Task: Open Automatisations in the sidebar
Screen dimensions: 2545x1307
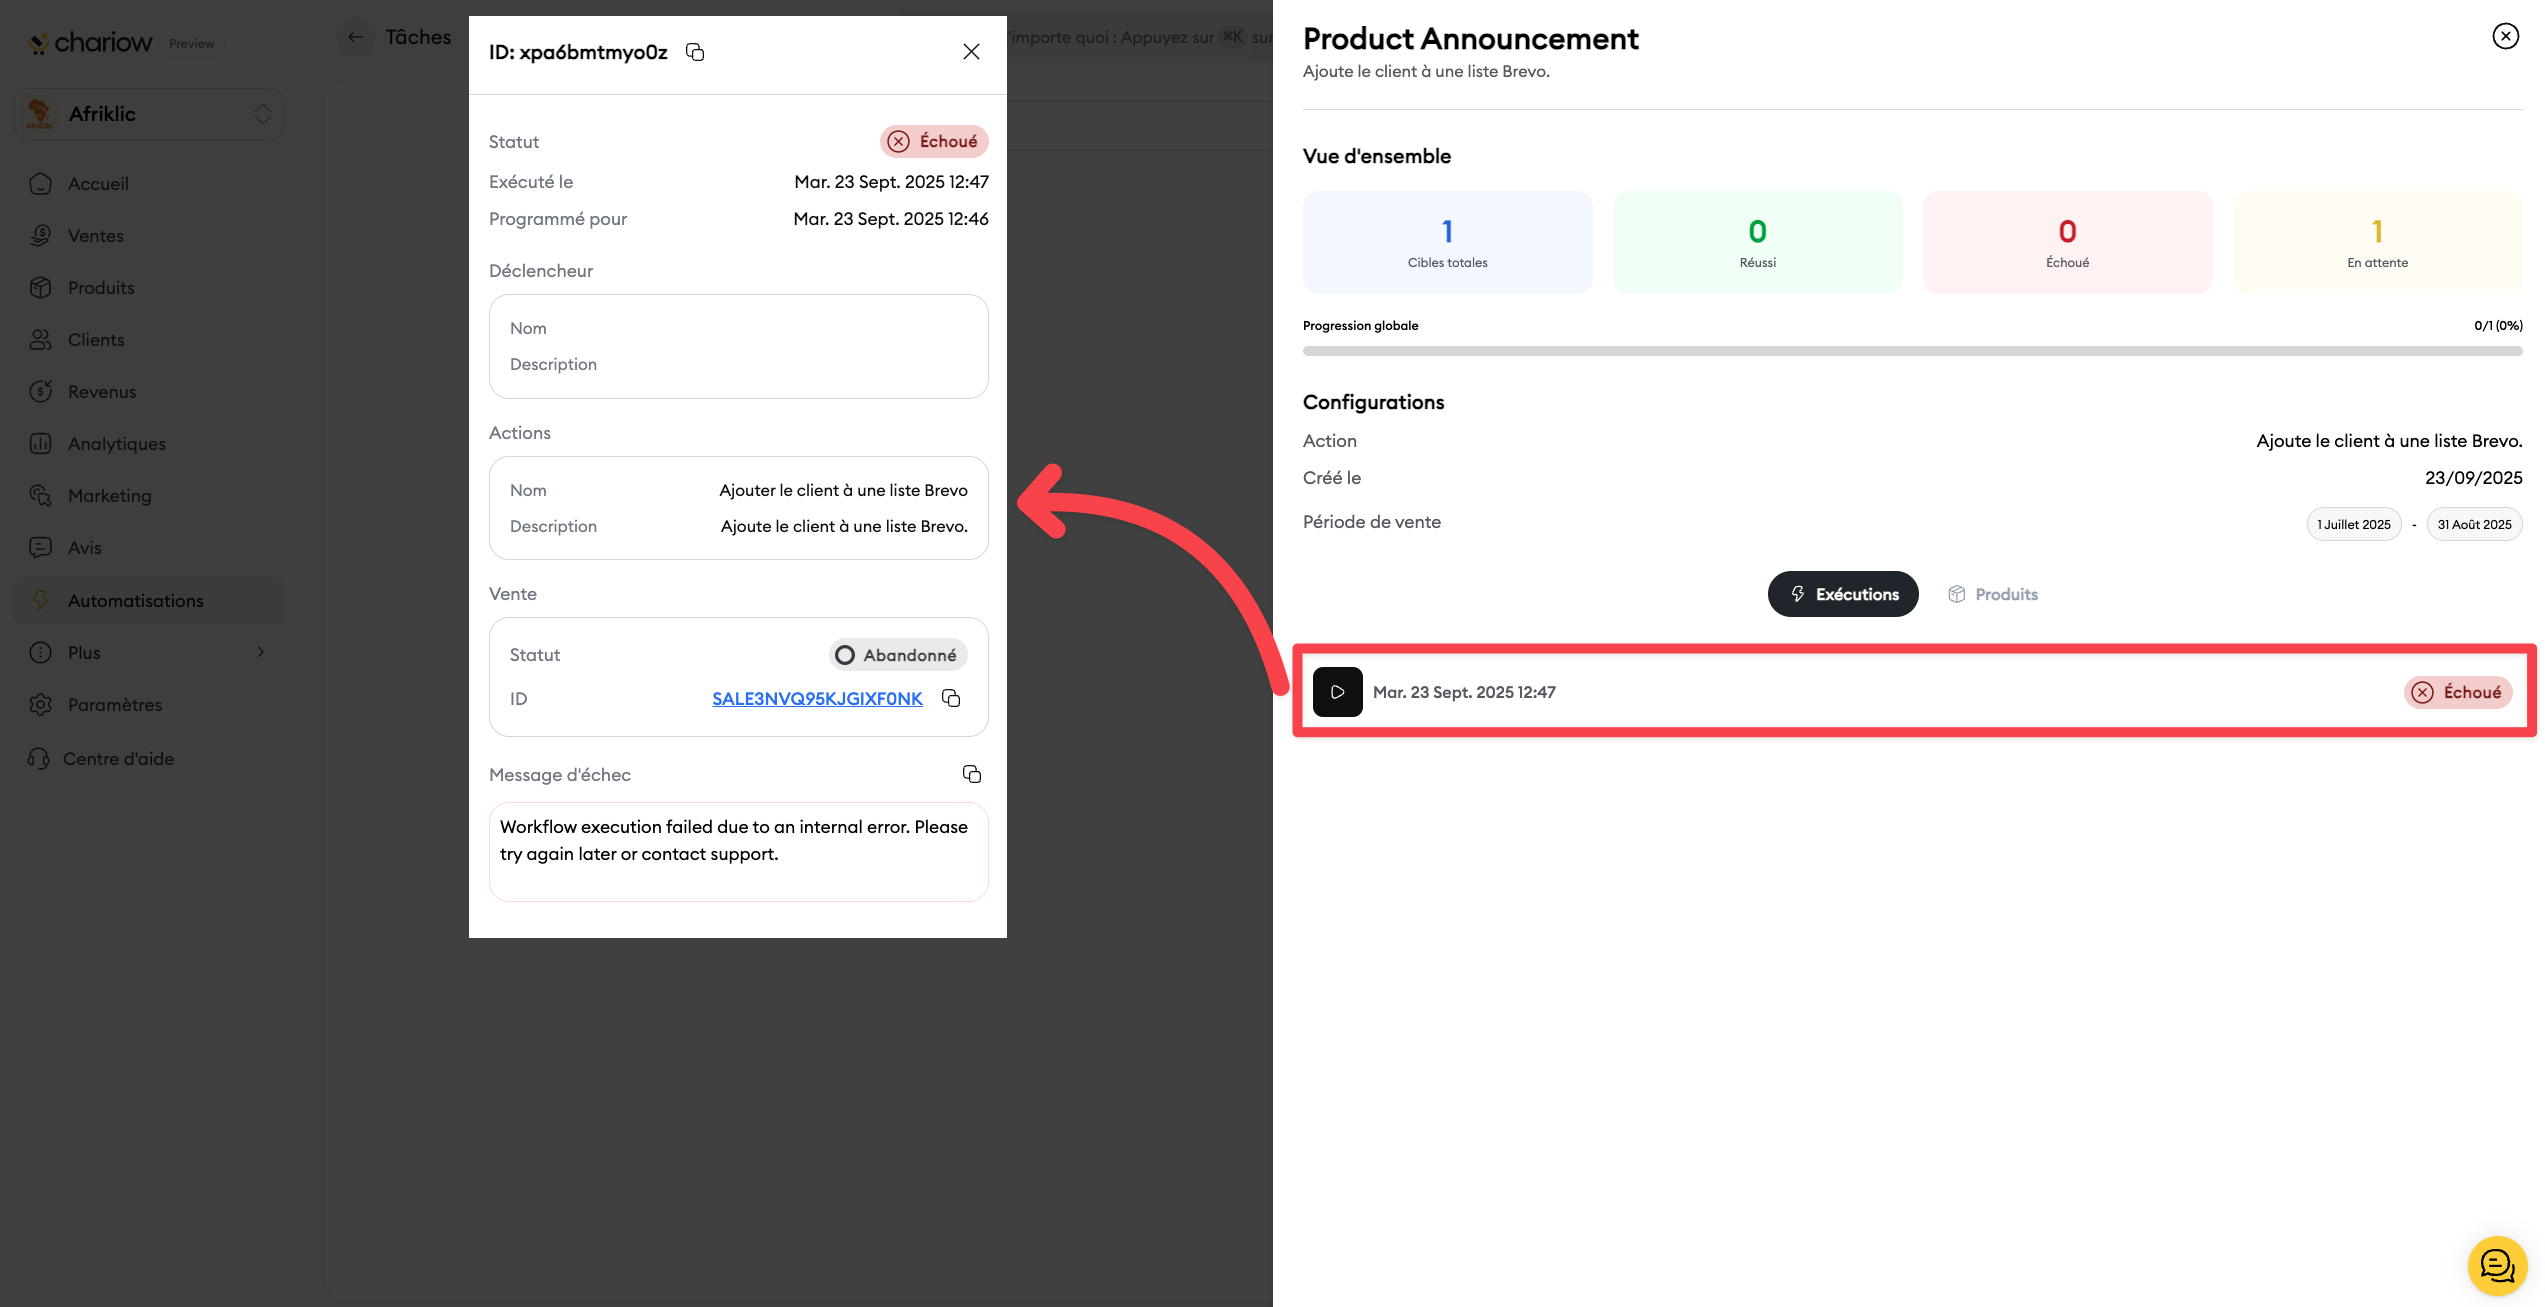Action: (x=135, y=600)
